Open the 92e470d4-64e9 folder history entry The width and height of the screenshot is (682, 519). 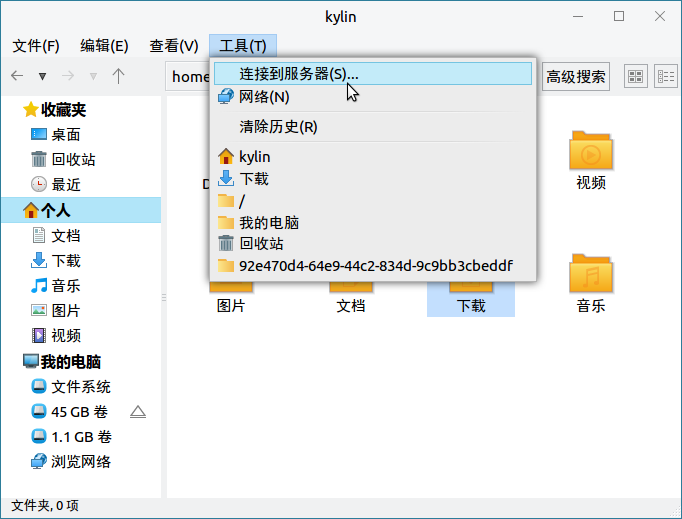(x=373, y=265)
